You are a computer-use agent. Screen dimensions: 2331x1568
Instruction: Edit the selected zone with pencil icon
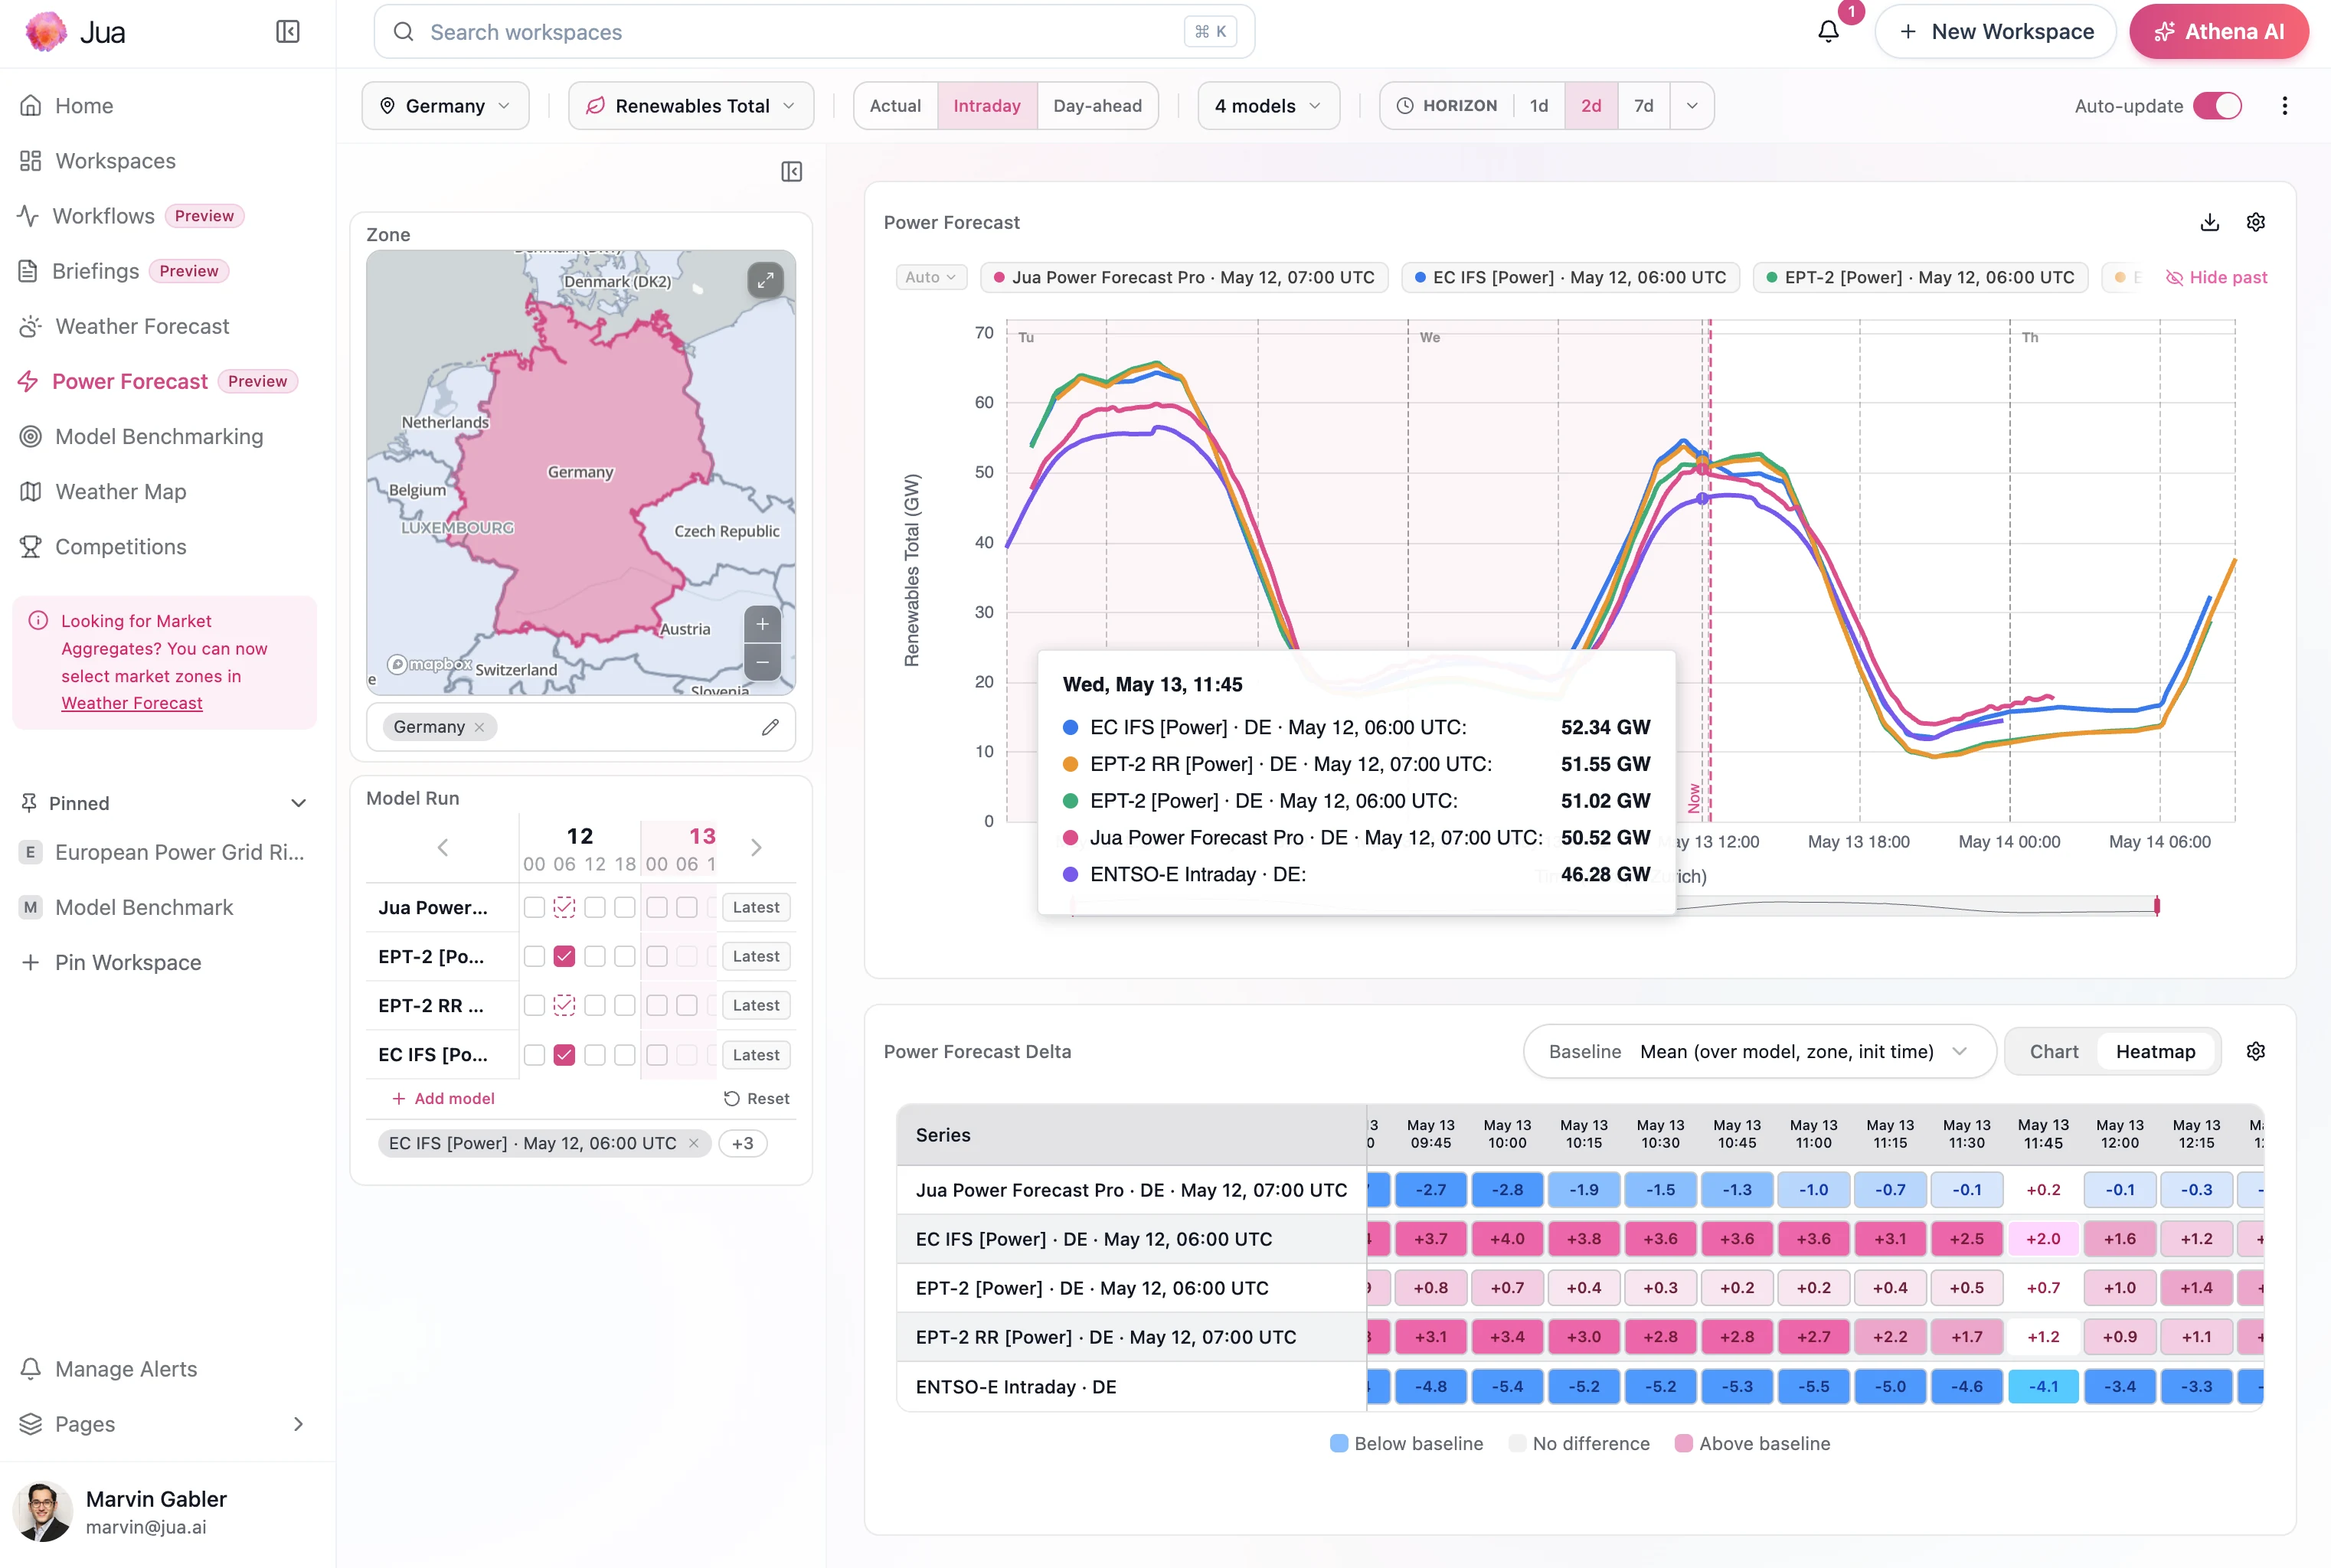click(770, 727)
